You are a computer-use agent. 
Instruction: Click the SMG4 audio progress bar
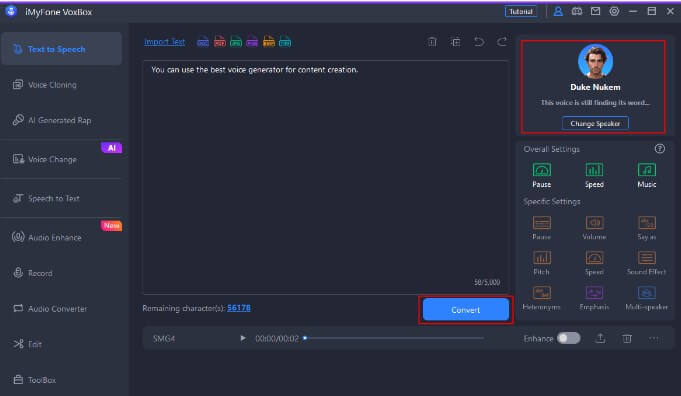click(394, 338)
